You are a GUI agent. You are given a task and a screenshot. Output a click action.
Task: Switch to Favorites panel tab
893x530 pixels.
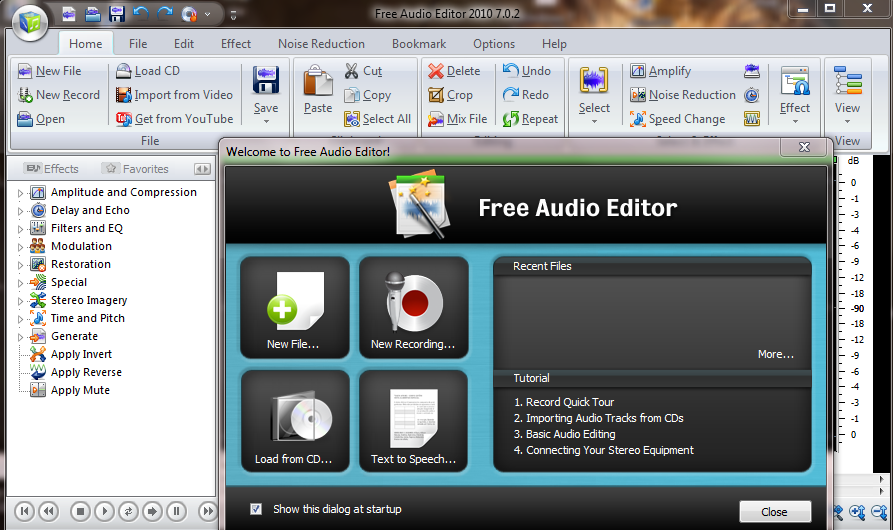(x=136, y=169)
